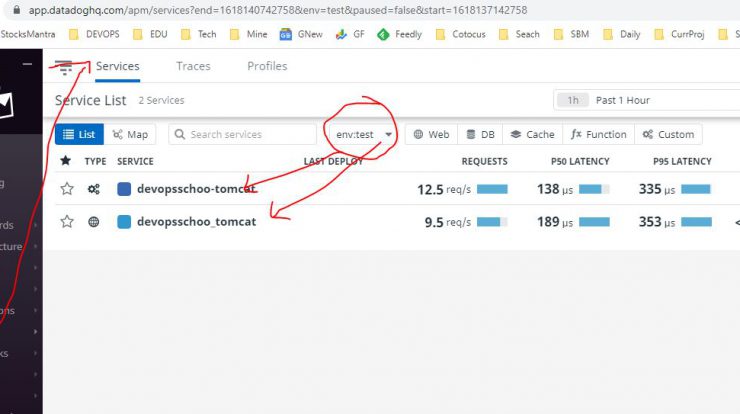Click the 353 µs P95 latency value
Image resolution: width=740 pixels, height=414 pixels.
(x=656, y=222)
